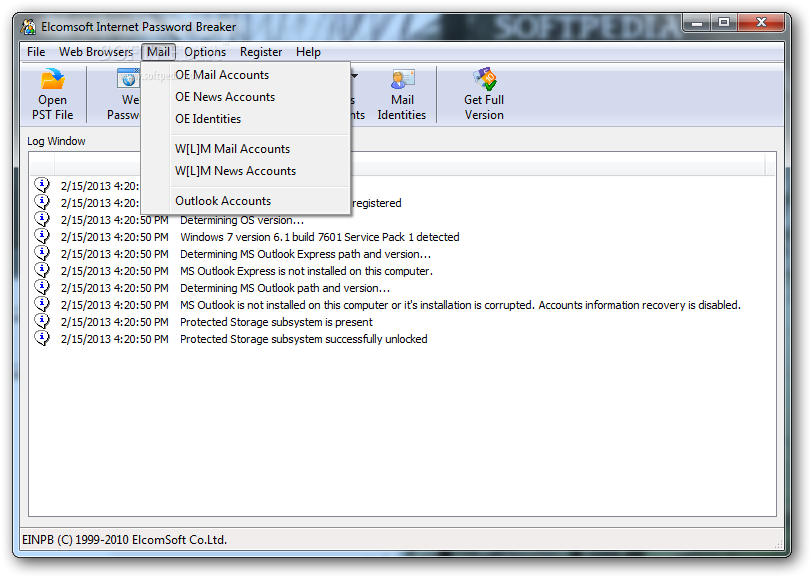
Task: Open PST File toolbar icon
Action: pos(52,79)
